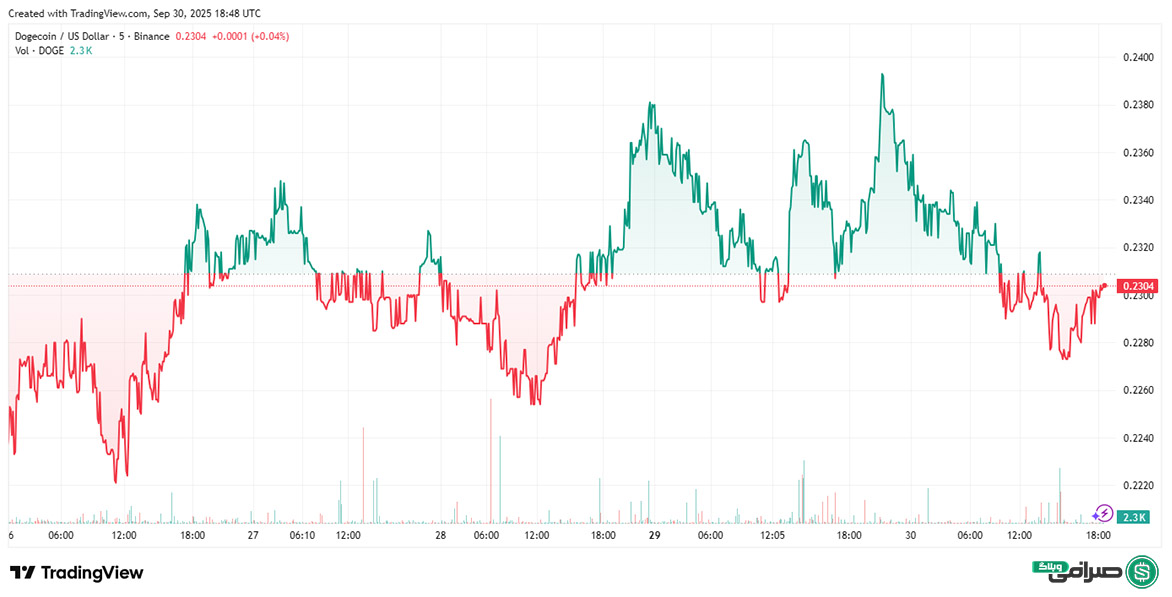
Task: Click the 0.2400 level on the price axis
Action: (x=1137, y=58)
